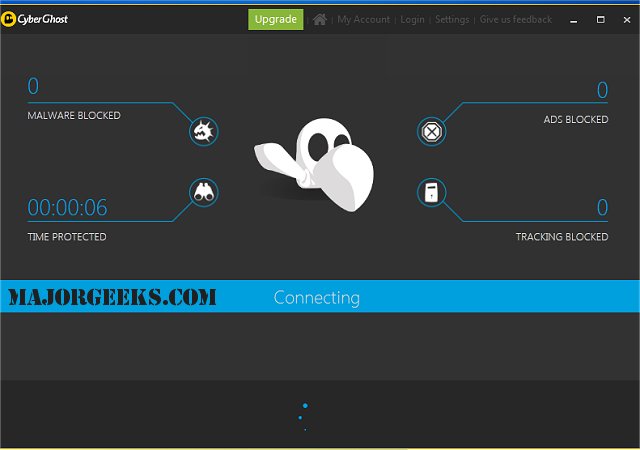
Task: Close the CyberGhost window
Action: (x=627, y=20)
